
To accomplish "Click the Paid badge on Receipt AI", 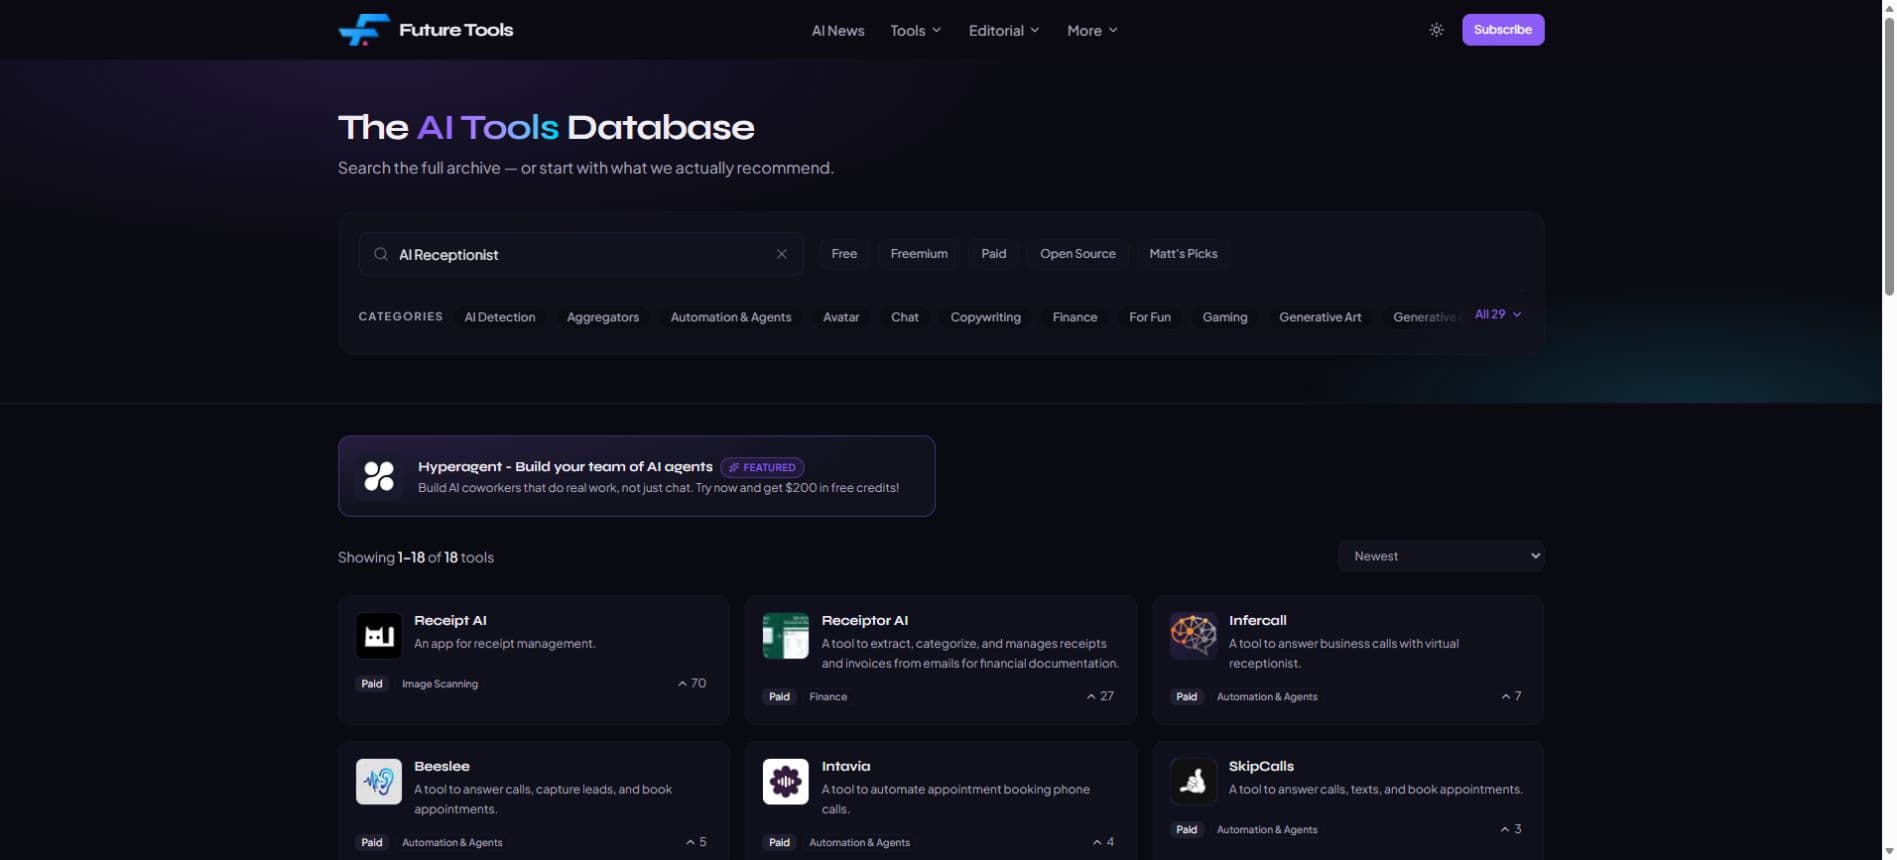I will (x=372, y=684).
